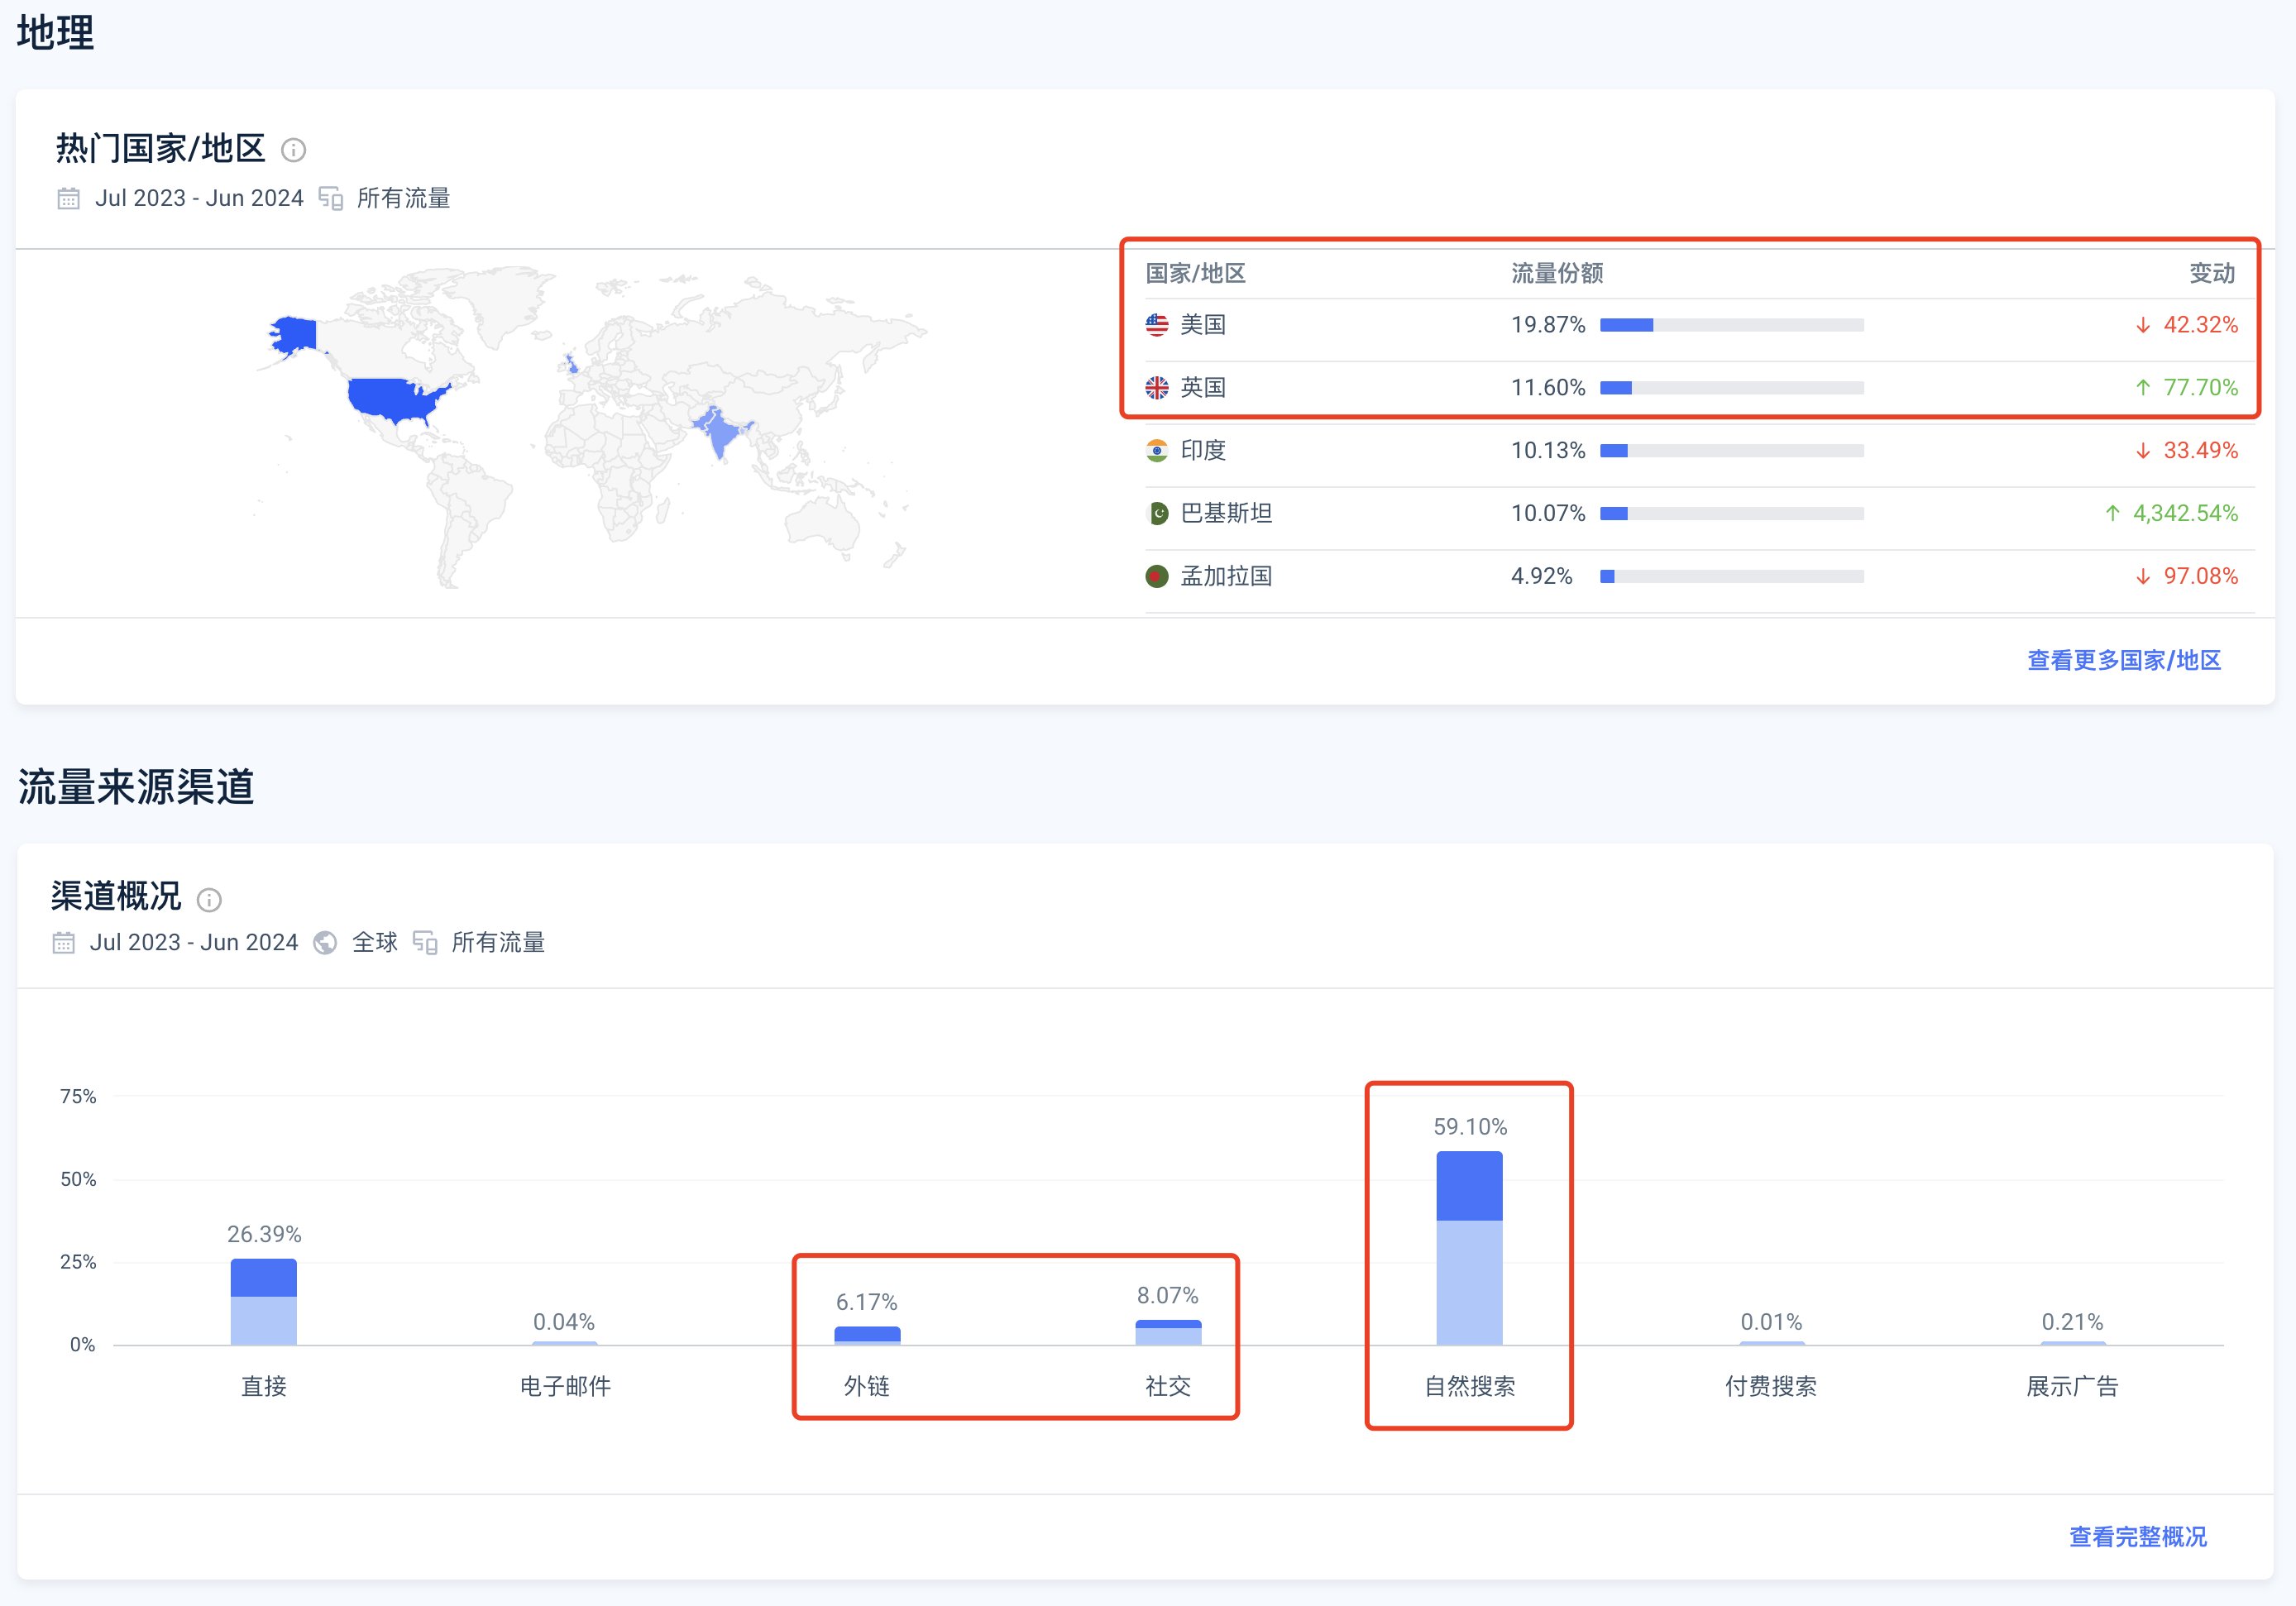
Task: Click the 19.87% traffic share value
Action: point(1548,325)
